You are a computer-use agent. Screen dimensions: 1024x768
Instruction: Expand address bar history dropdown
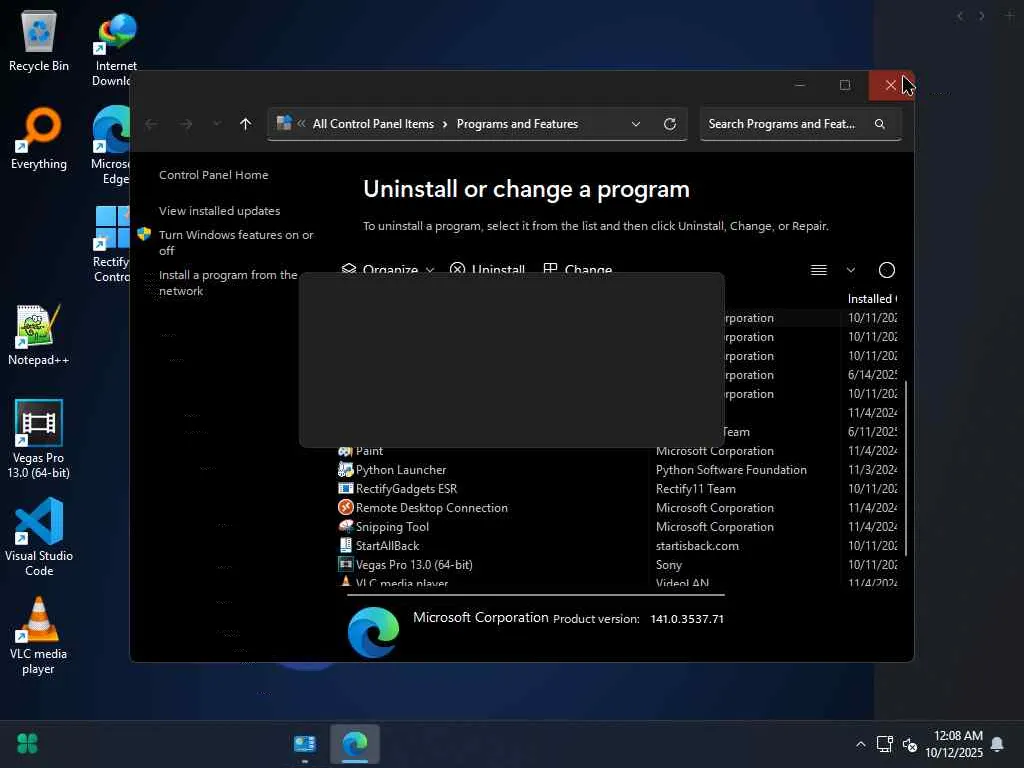coord(635,124)
